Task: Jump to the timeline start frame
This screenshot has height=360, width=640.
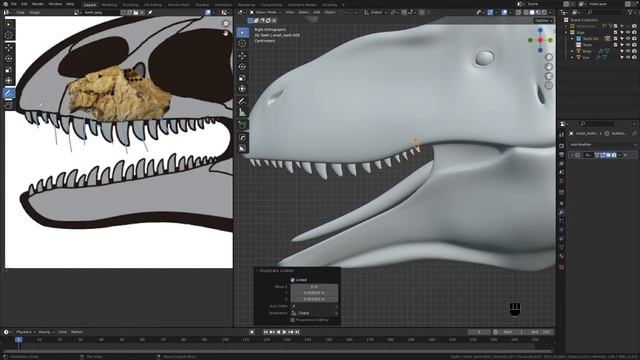Action: [266, 332]
